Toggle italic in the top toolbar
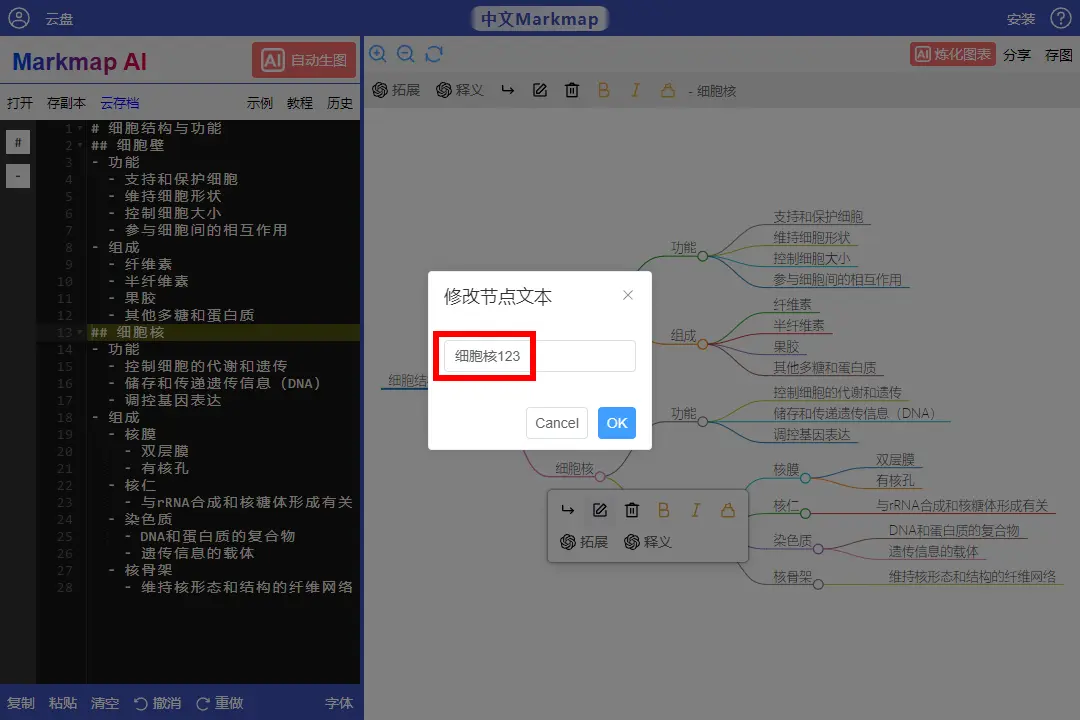This screenshot has height=720, width=1080. [636, 90]
